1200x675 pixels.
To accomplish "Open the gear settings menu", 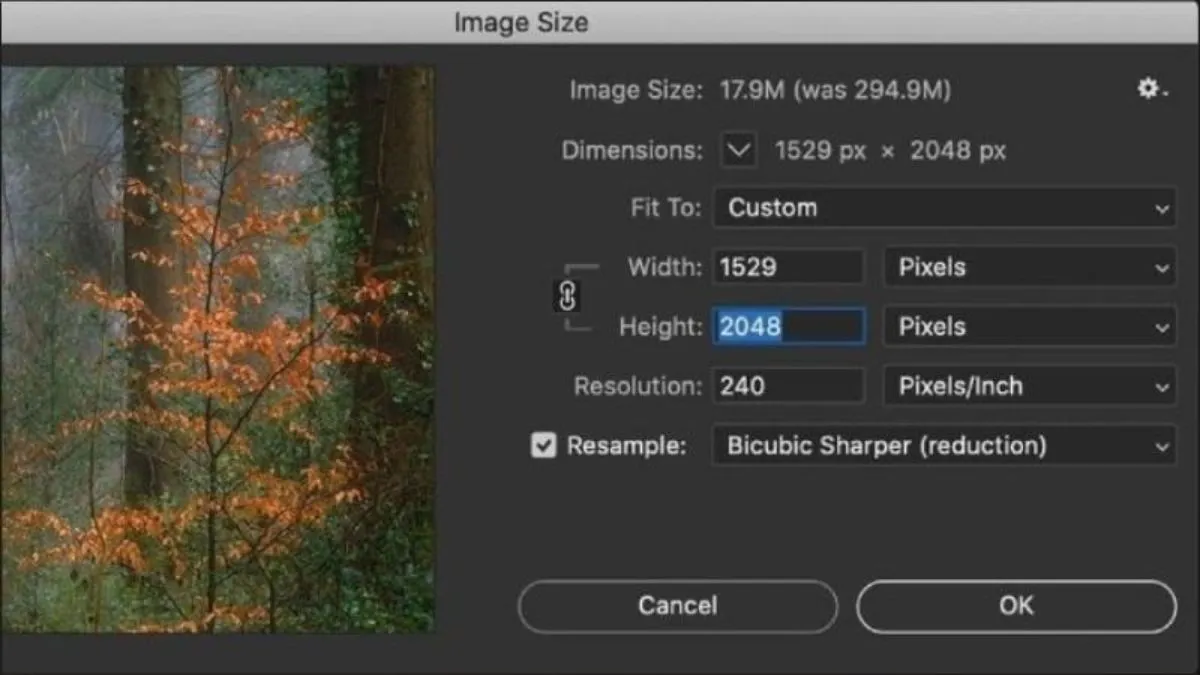I will click(1150, 90).
